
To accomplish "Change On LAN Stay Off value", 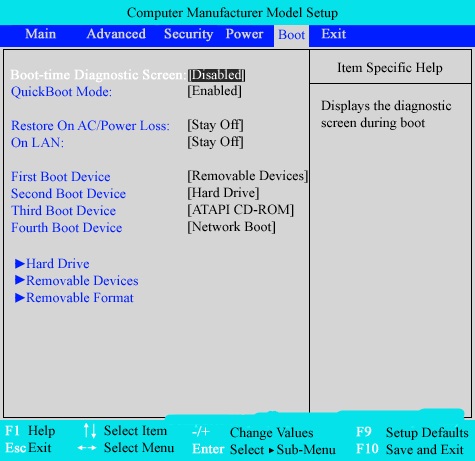I will (215, 142).
